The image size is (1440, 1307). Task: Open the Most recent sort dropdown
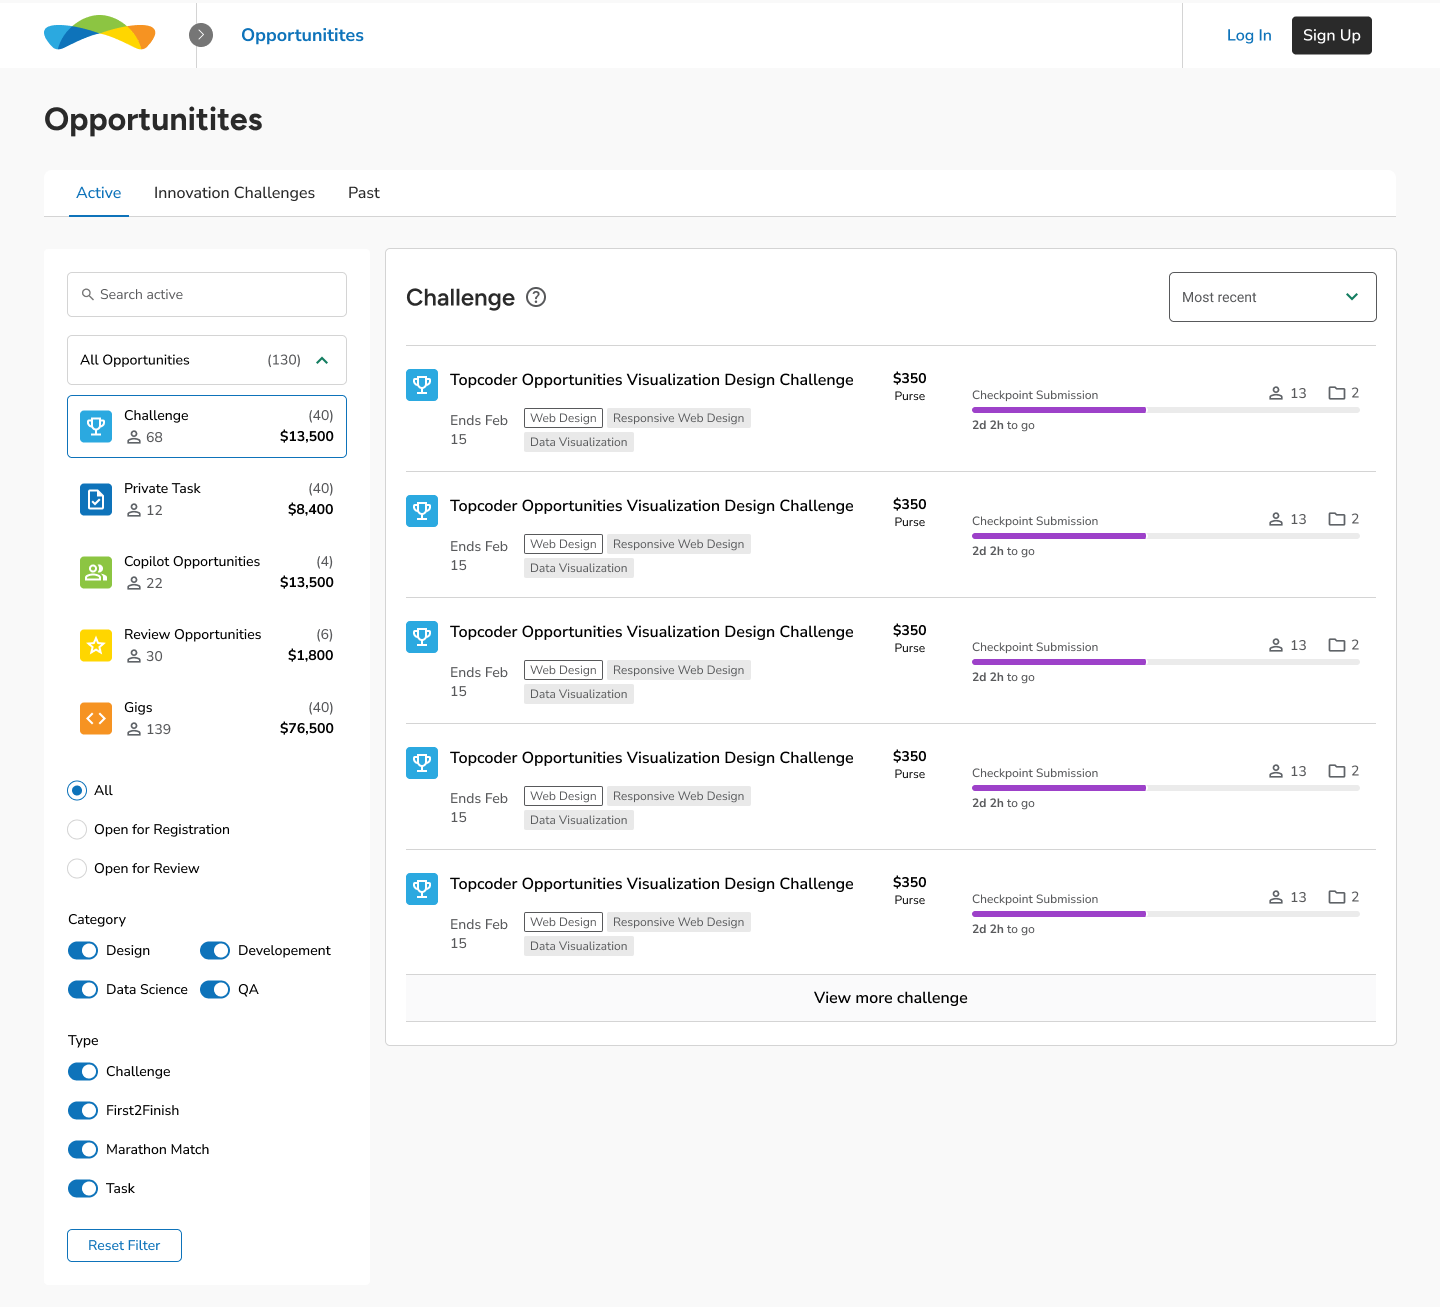(1273, 297)
